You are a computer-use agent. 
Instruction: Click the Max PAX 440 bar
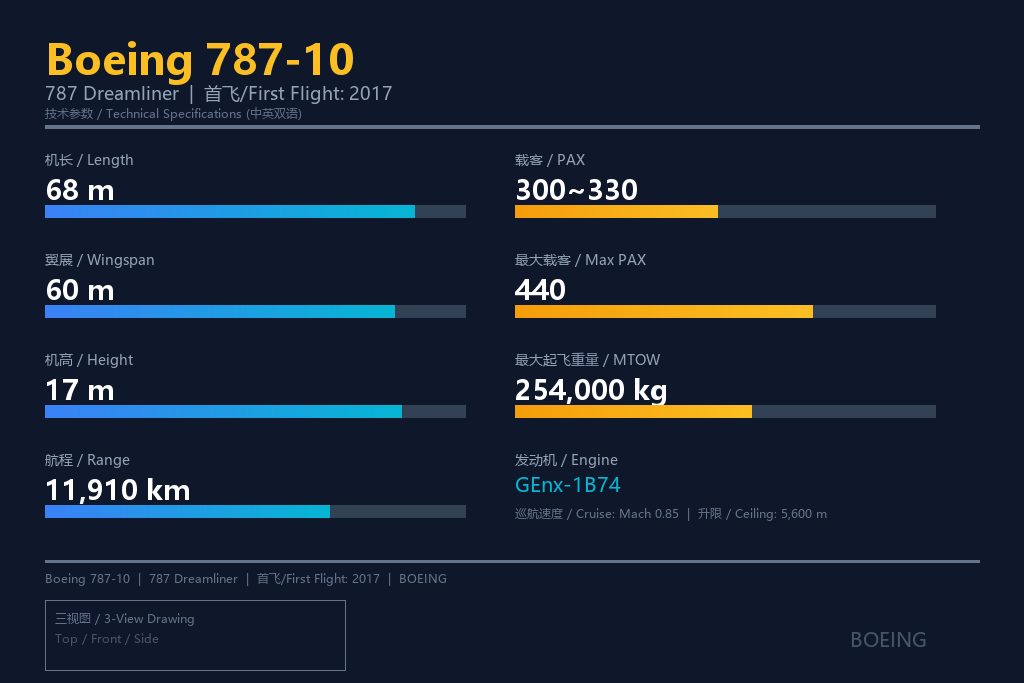(725, 311)
